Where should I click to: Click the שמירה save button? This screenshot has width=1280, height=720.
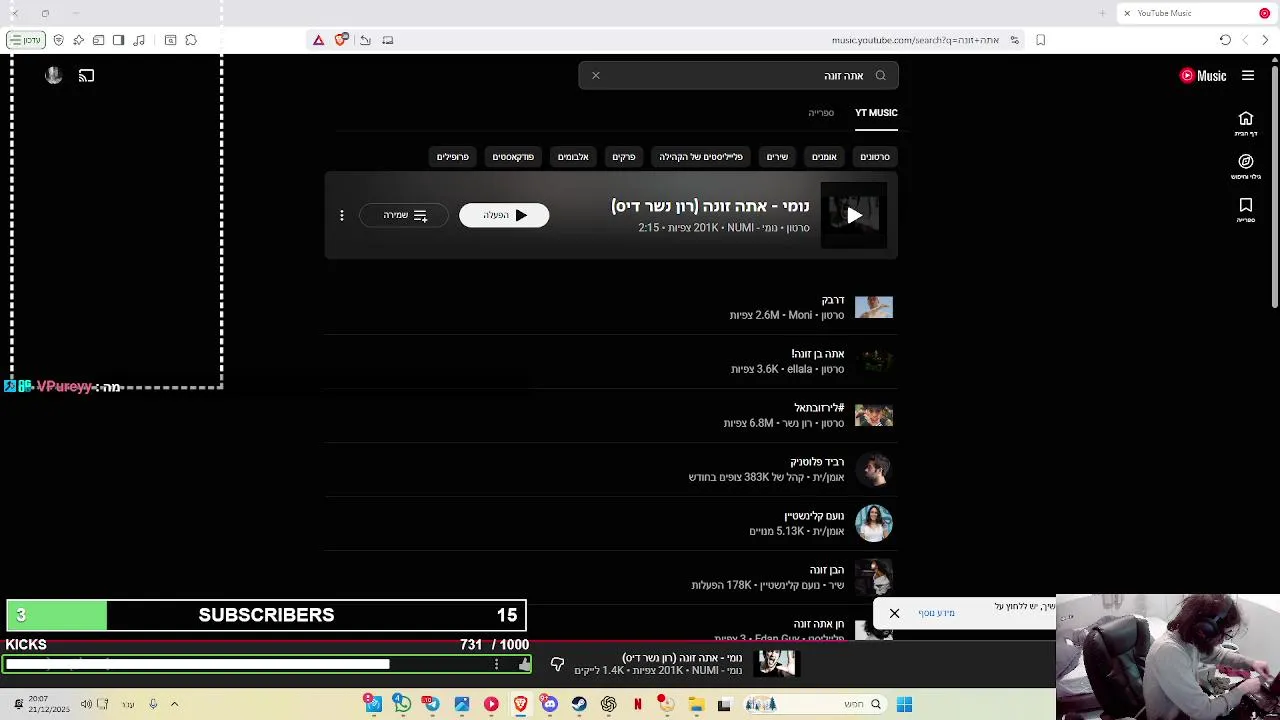coord(404,215)
